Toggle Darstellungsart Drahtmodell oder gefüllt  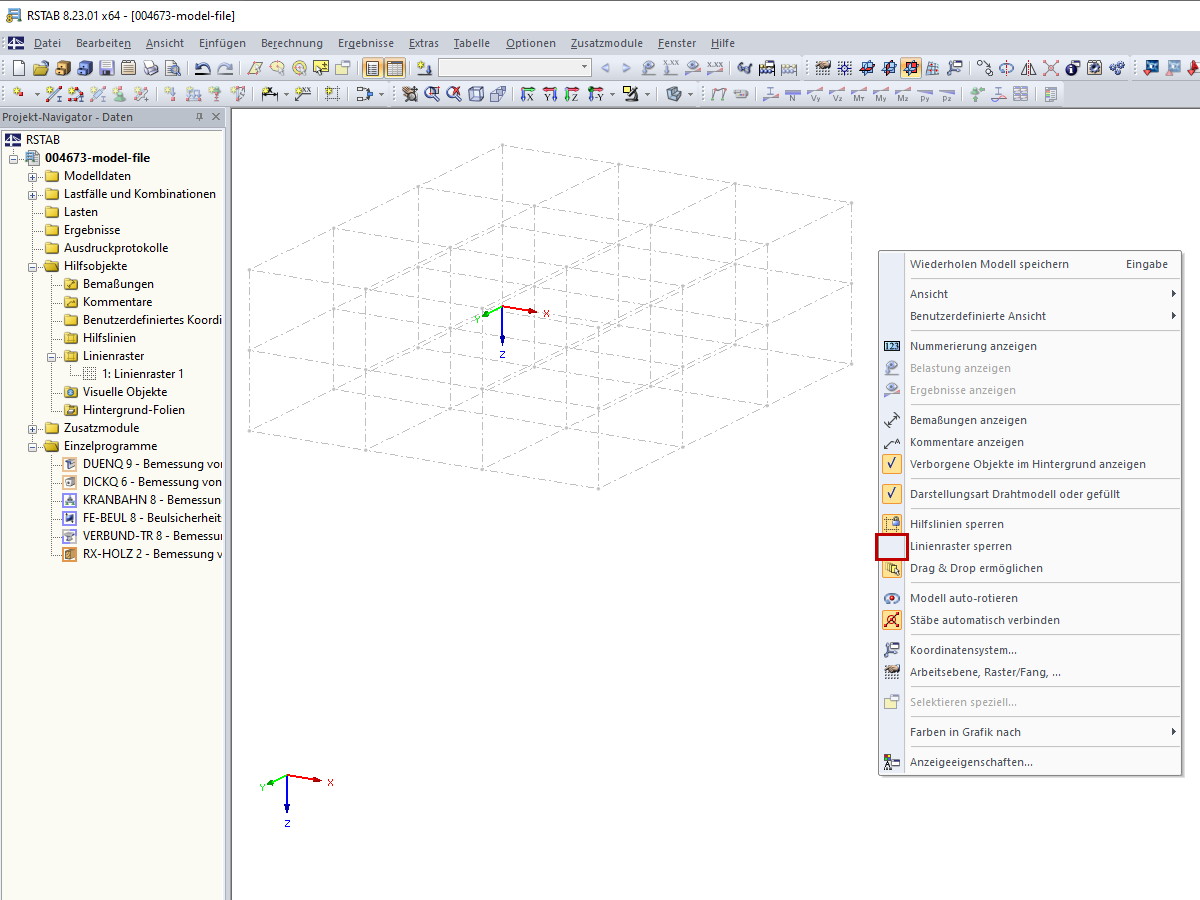(1030, 494)
